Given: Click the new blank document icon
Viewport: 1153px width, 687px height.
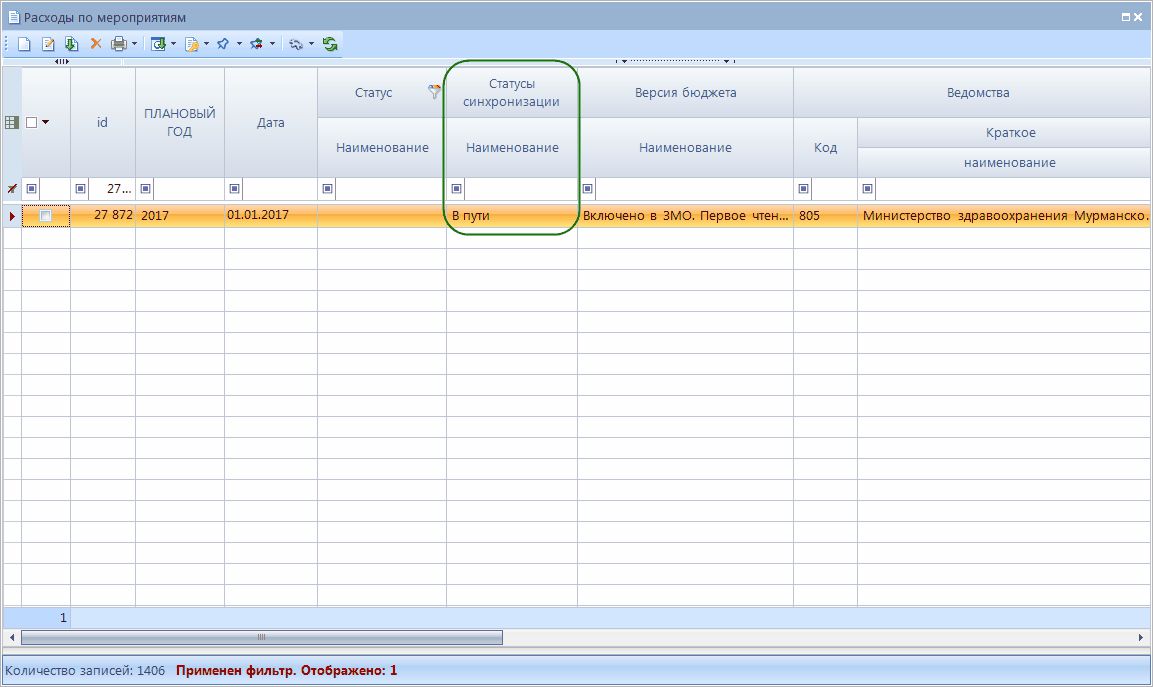Looking at the screenshot, I should (x=24, y=44).
